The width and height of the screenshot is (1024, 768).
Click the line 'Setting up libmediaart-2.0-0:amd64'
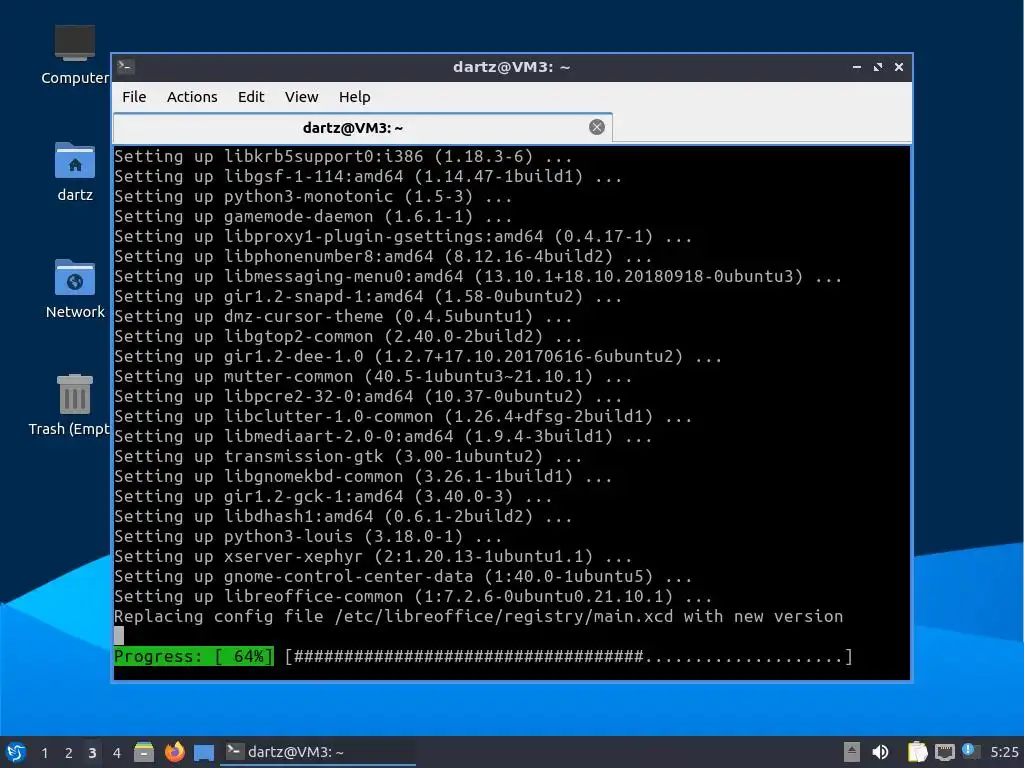pos(383,436)
